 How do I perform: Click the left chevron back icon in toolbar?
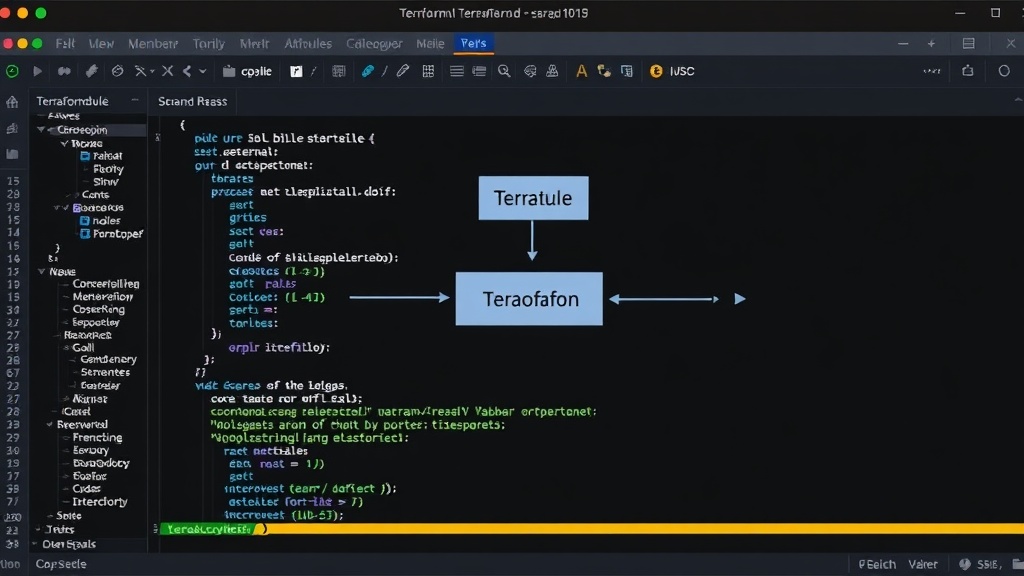[x=187, y=71]
